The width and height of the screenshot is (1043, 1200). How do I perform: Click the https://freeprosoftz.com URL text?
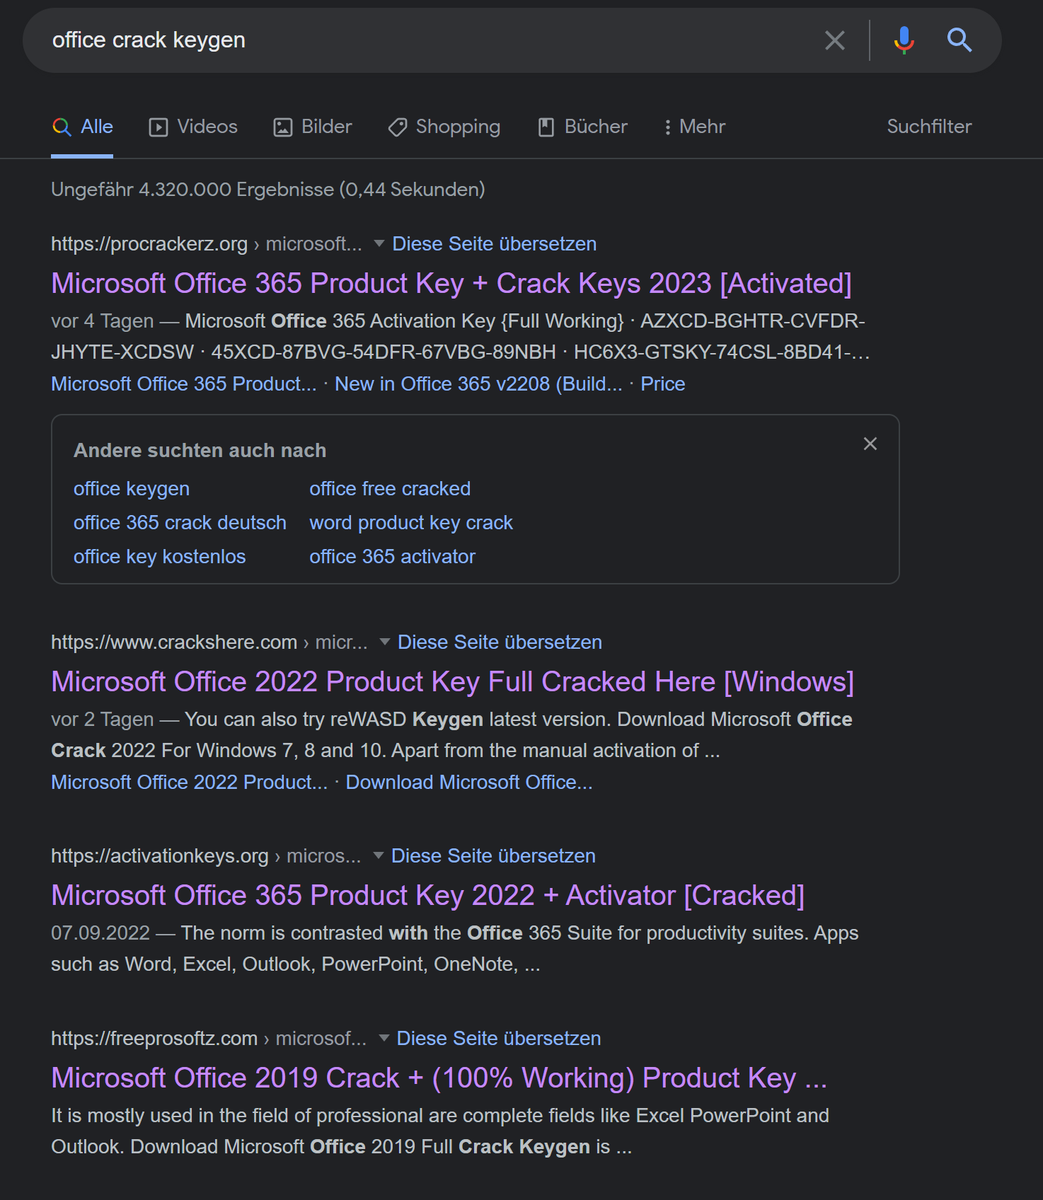coord(154,1038)
